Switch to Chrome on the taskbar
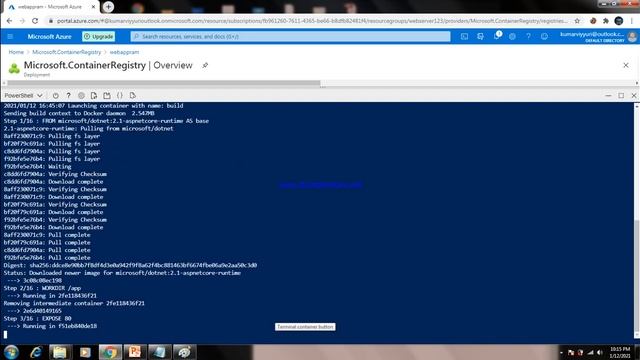Viewport: 640px width, 360px height. pos(110,352)
